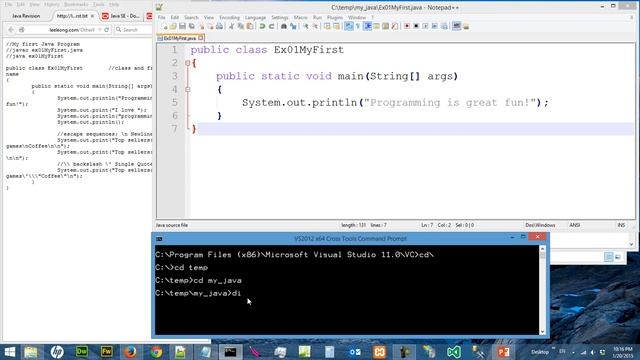Undo the last edit via toolbar

point(262,26)
